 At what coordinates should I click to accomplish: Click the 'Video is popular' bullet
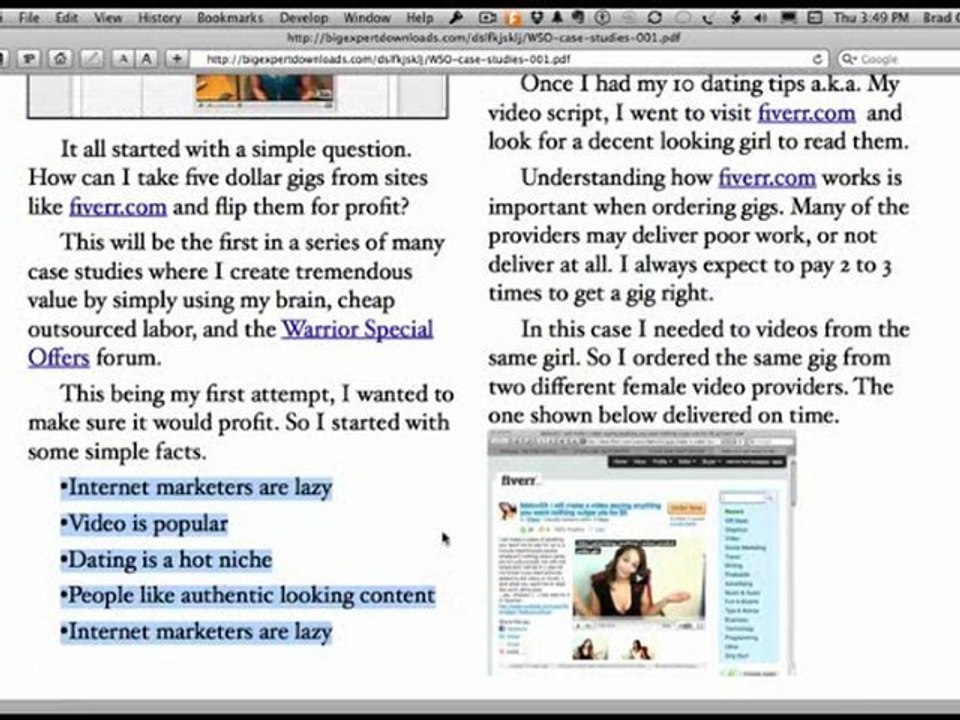click(144, 523)
